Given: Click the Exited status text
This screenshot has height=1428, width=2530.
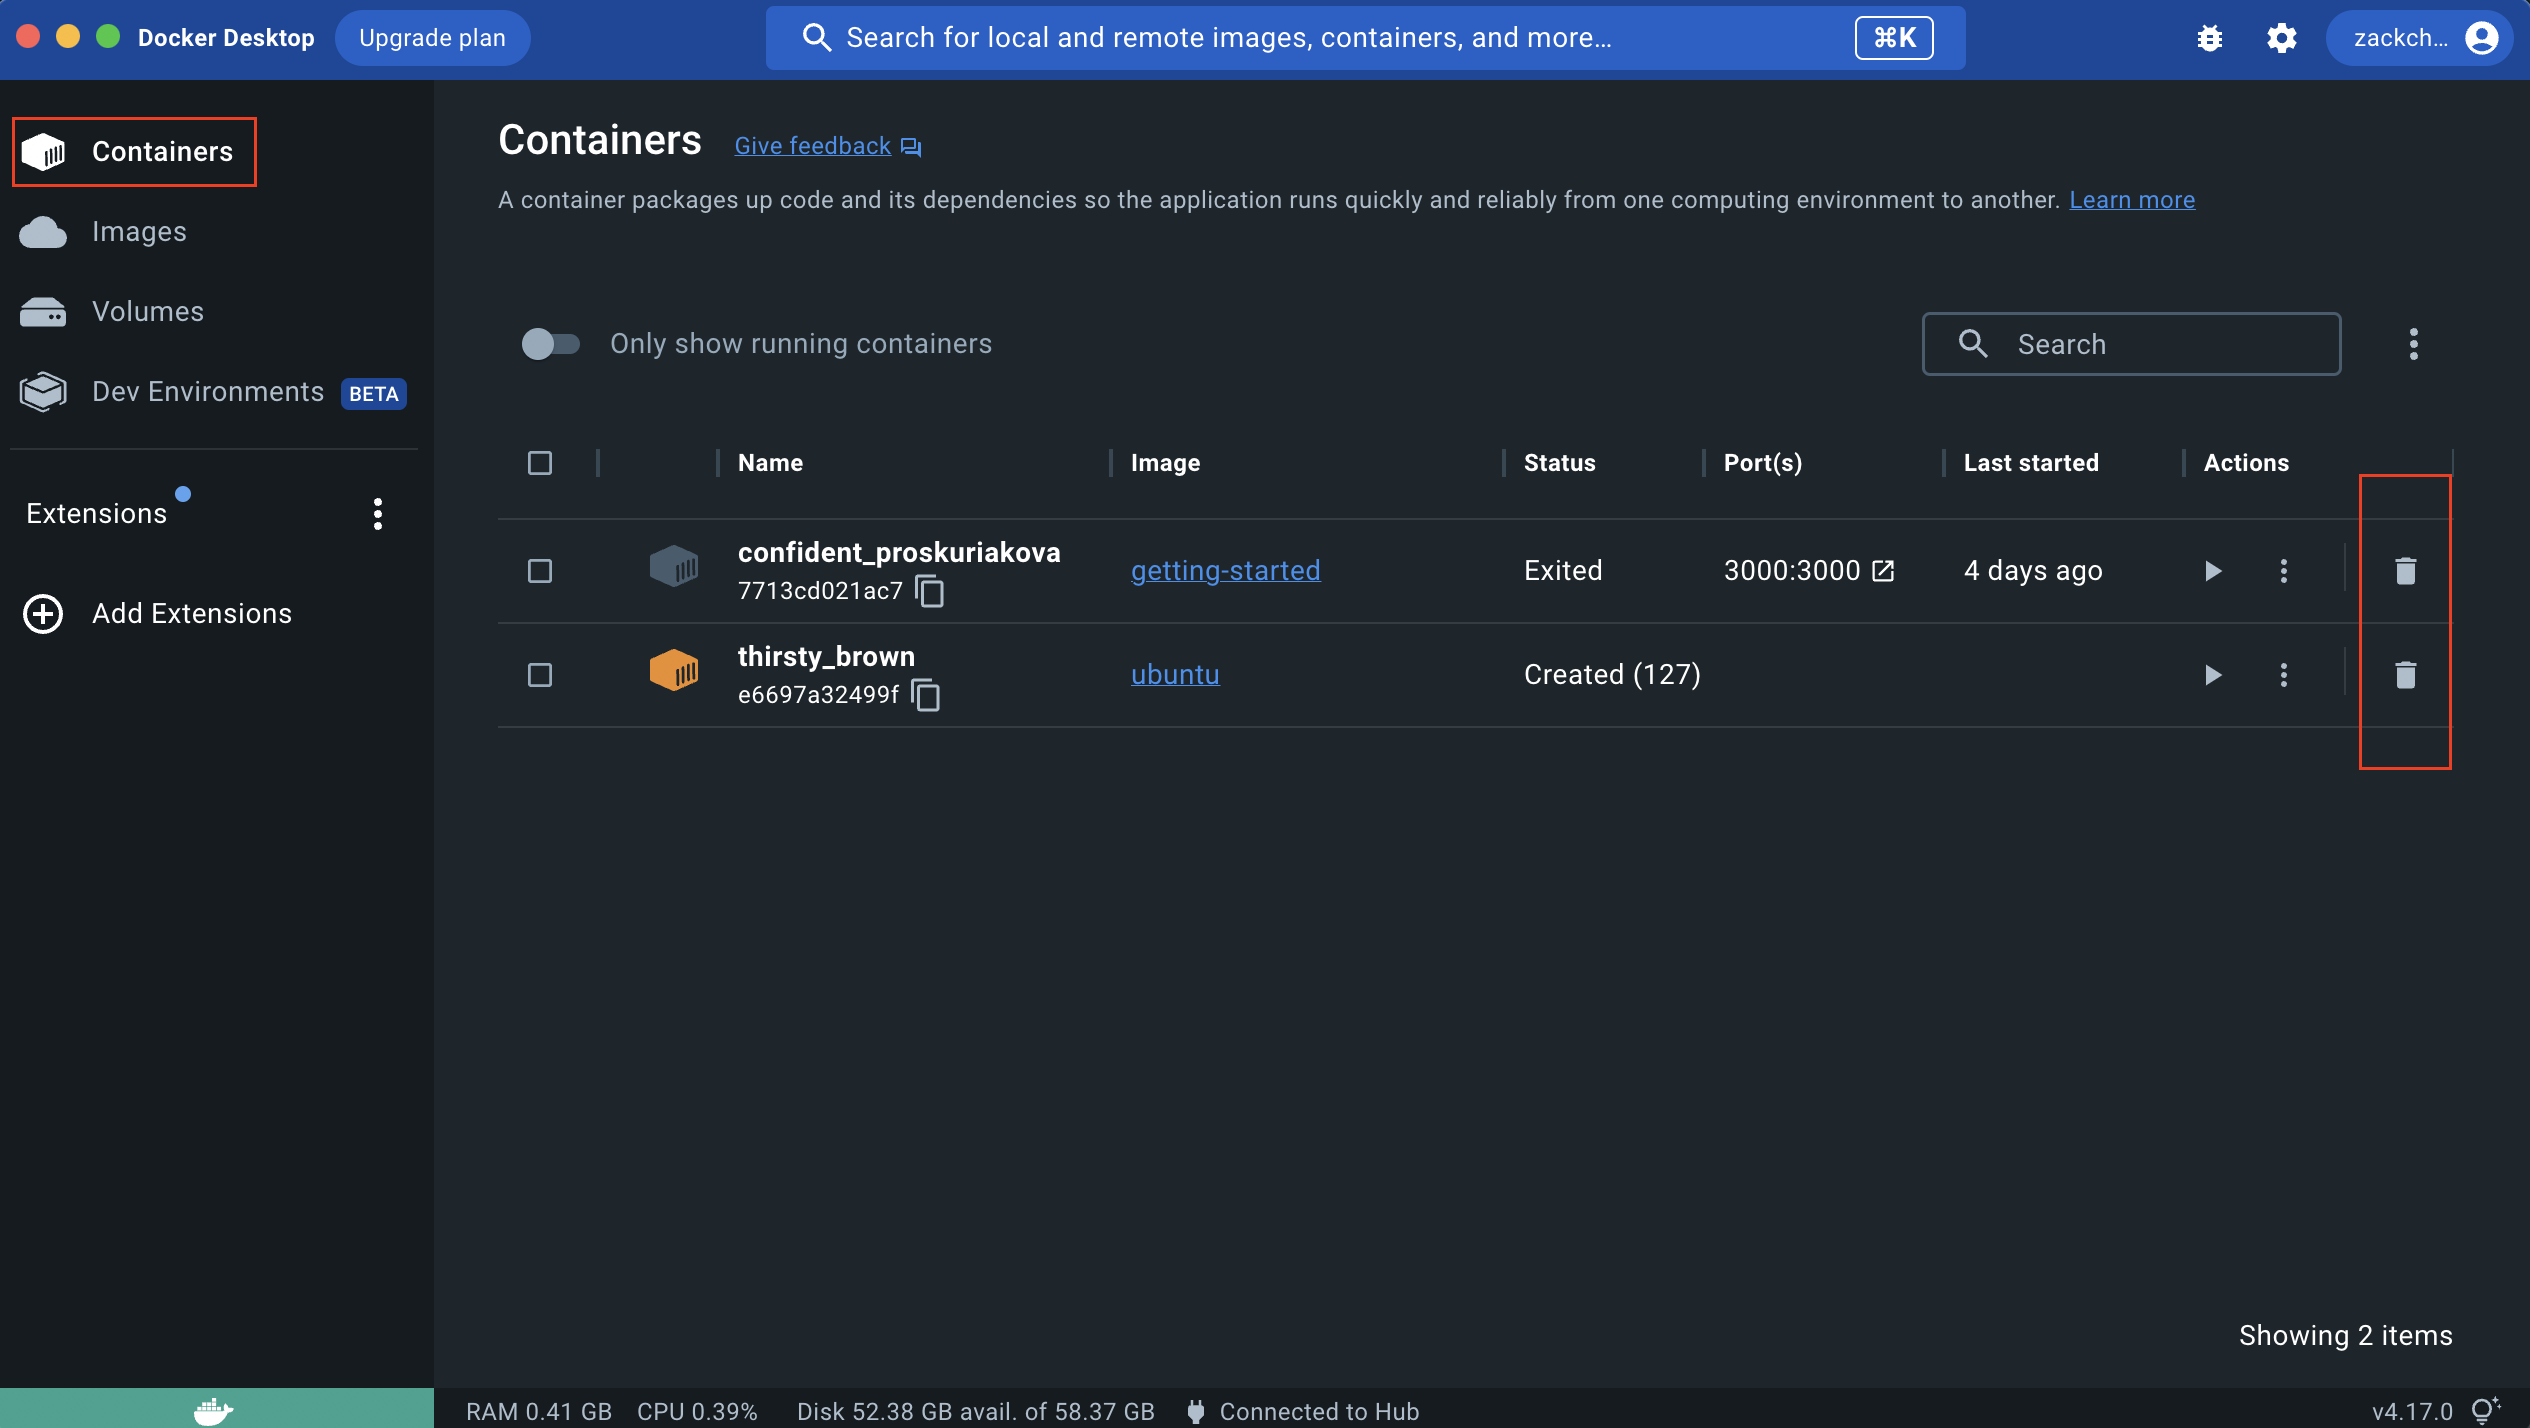Looking at the screenshot, I should point(1563,571).
